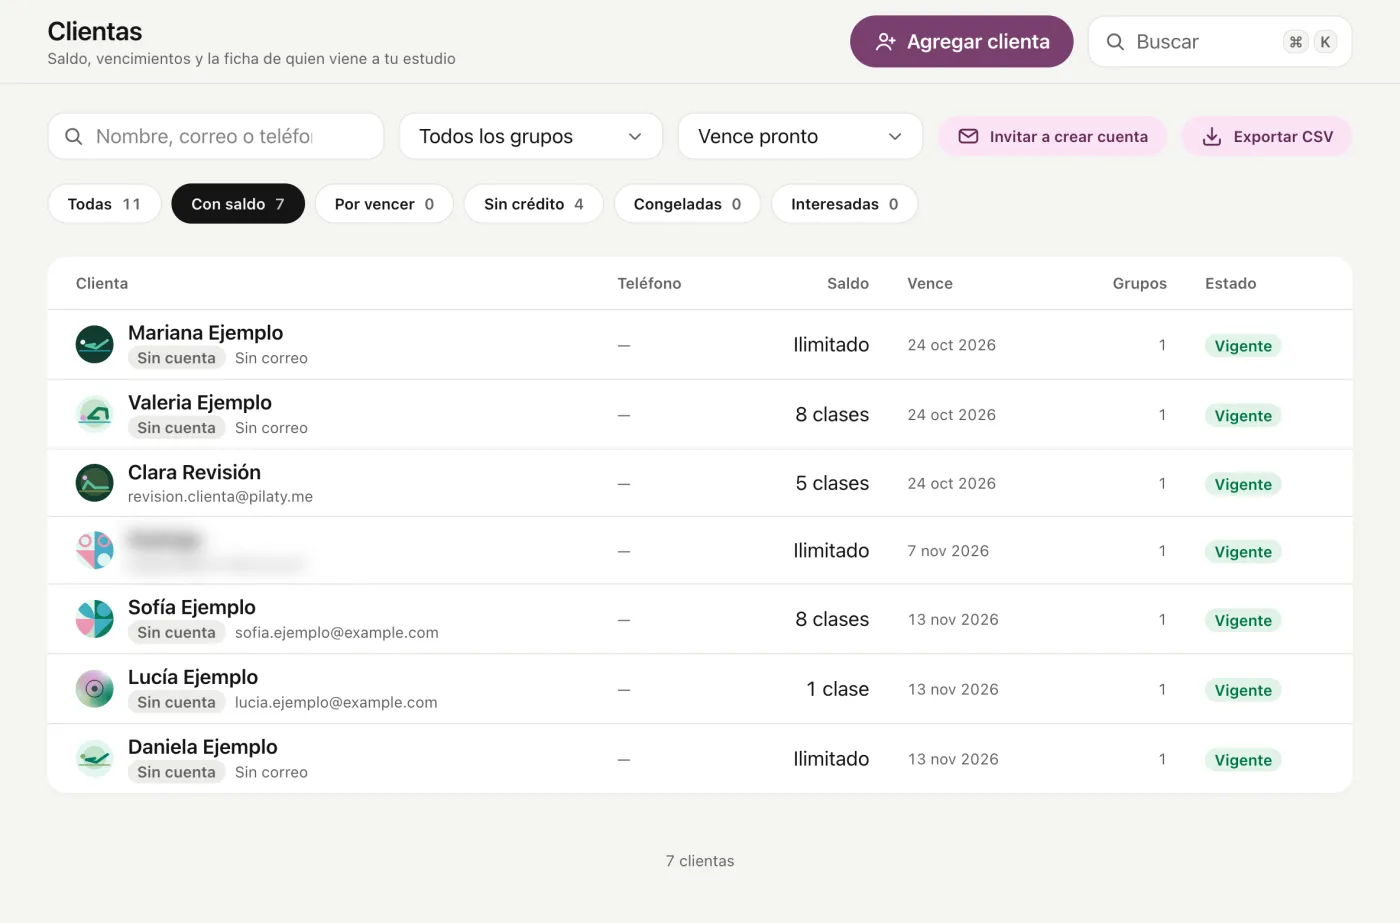Viewport: 1400px width, 923px height.
Task: Click Sofía Ejemplo's avatar icon
Action: pyautogui.click(x=95, y=619)
